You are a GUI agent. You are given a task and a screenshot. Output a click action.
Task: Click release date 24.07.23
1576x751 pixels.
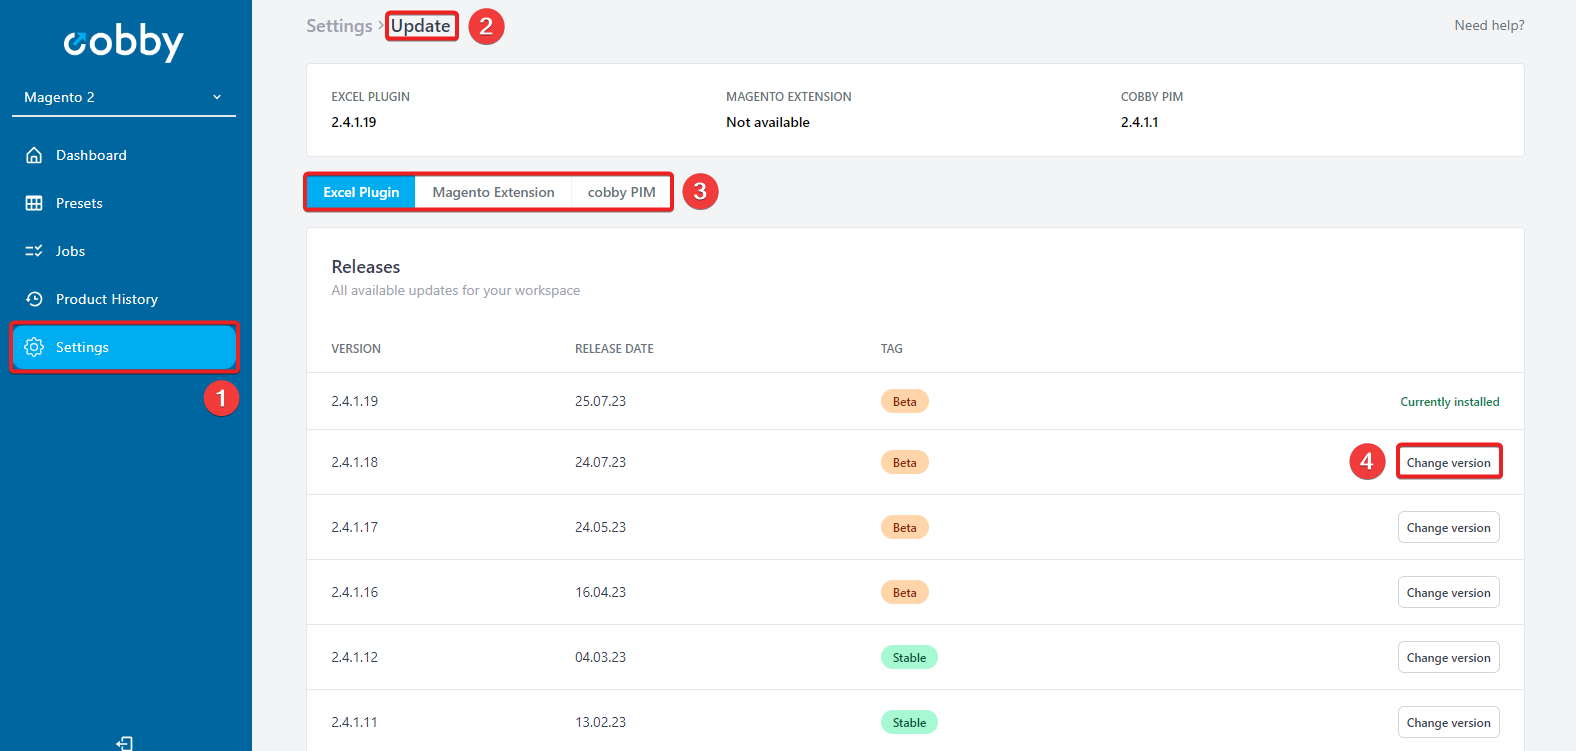pyautogui.click(x=600, y=462)
